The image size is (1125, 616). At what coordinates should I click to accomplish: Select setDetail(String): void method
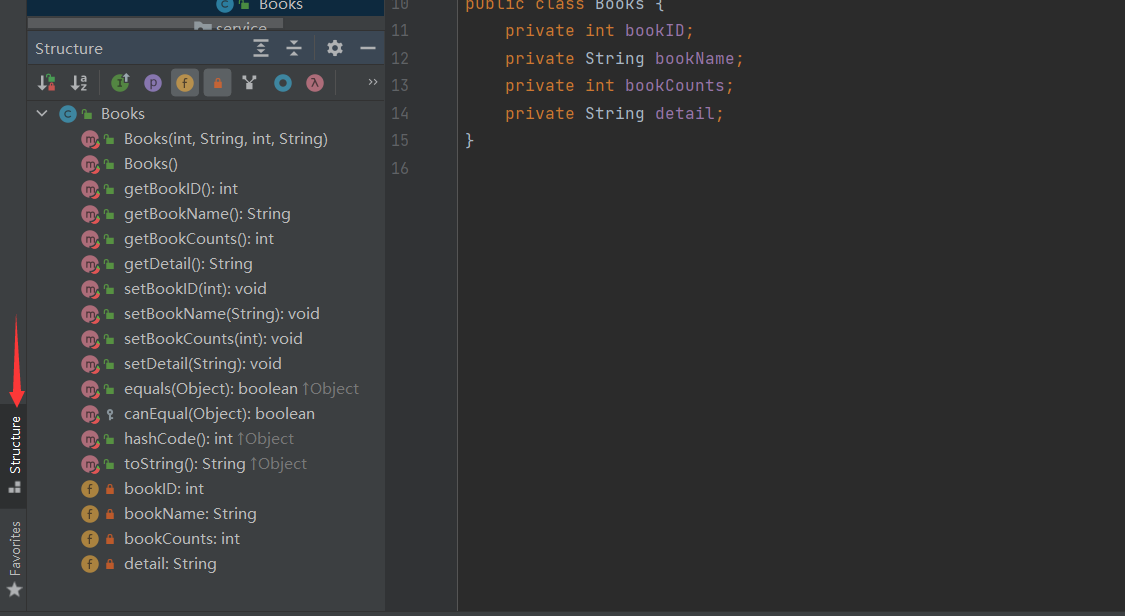pyautogui.click(x=202, y=364)
